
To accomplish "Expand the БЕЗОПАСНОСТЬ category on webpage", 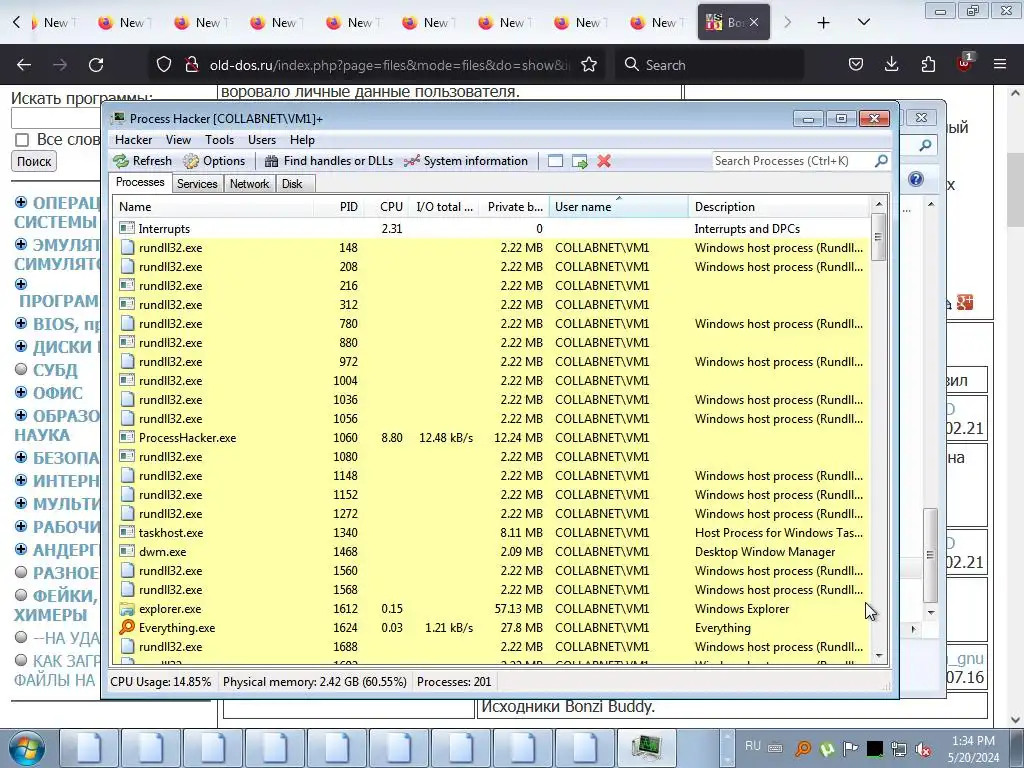I will pyautogui.click(x=21, y=457).
